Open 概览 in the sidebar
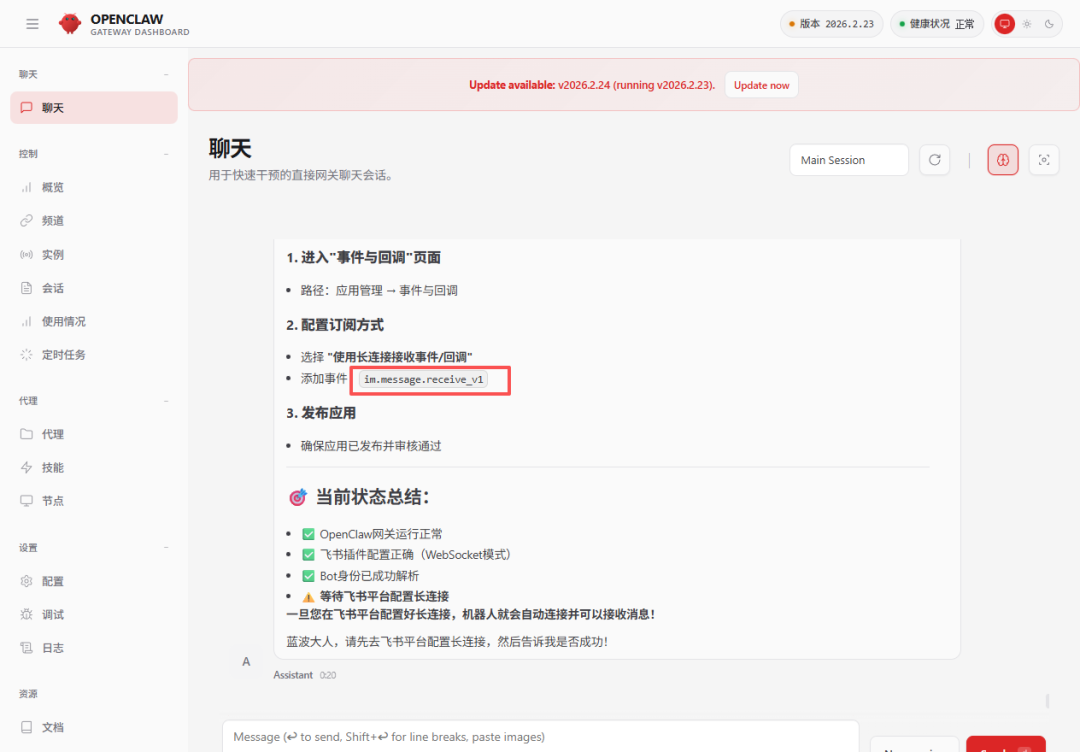The image size is (1080, 752). click(52, 188)
